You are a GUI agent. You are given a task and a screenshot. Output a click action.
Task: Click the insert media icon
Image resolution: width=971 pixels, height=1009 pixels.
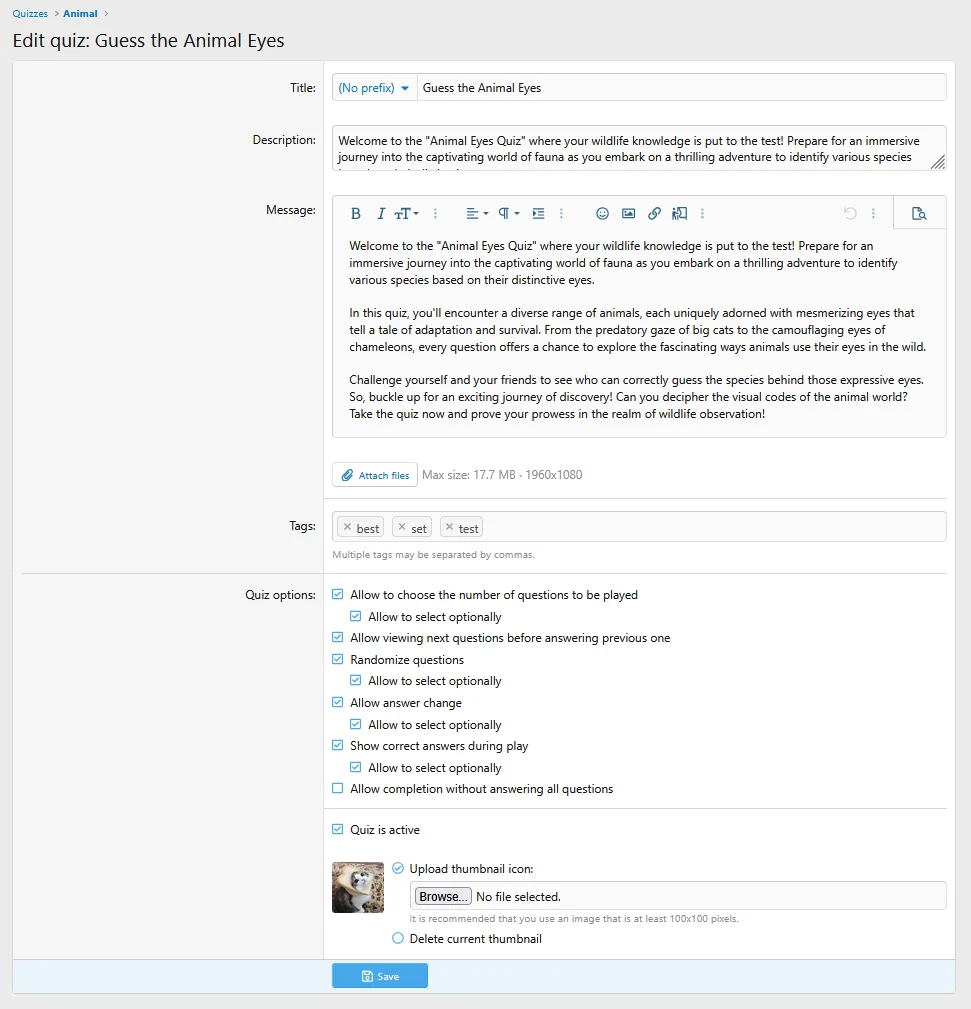[680, 213]
